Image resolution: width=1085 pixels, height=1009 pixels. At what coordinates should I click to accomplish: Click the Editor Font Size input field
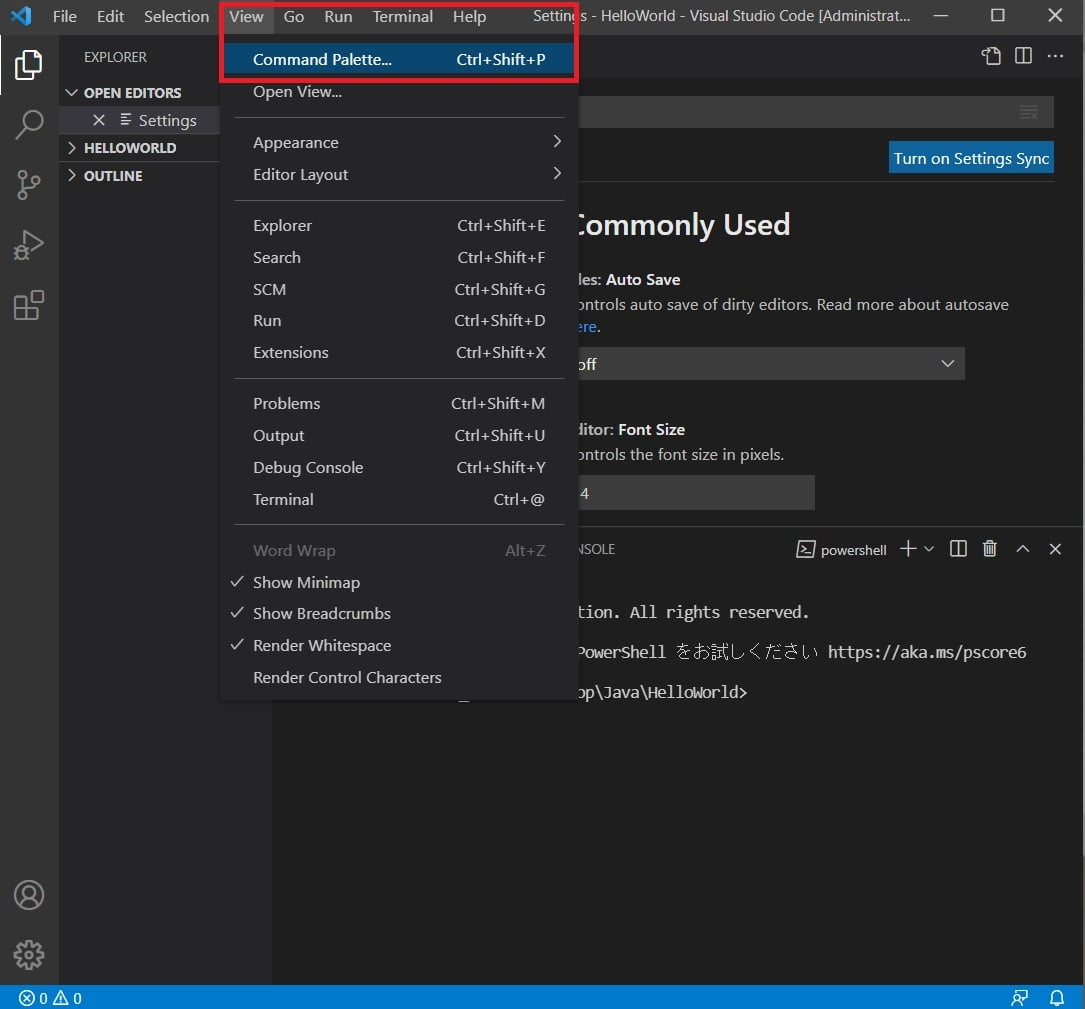click(x=697, y=492)
